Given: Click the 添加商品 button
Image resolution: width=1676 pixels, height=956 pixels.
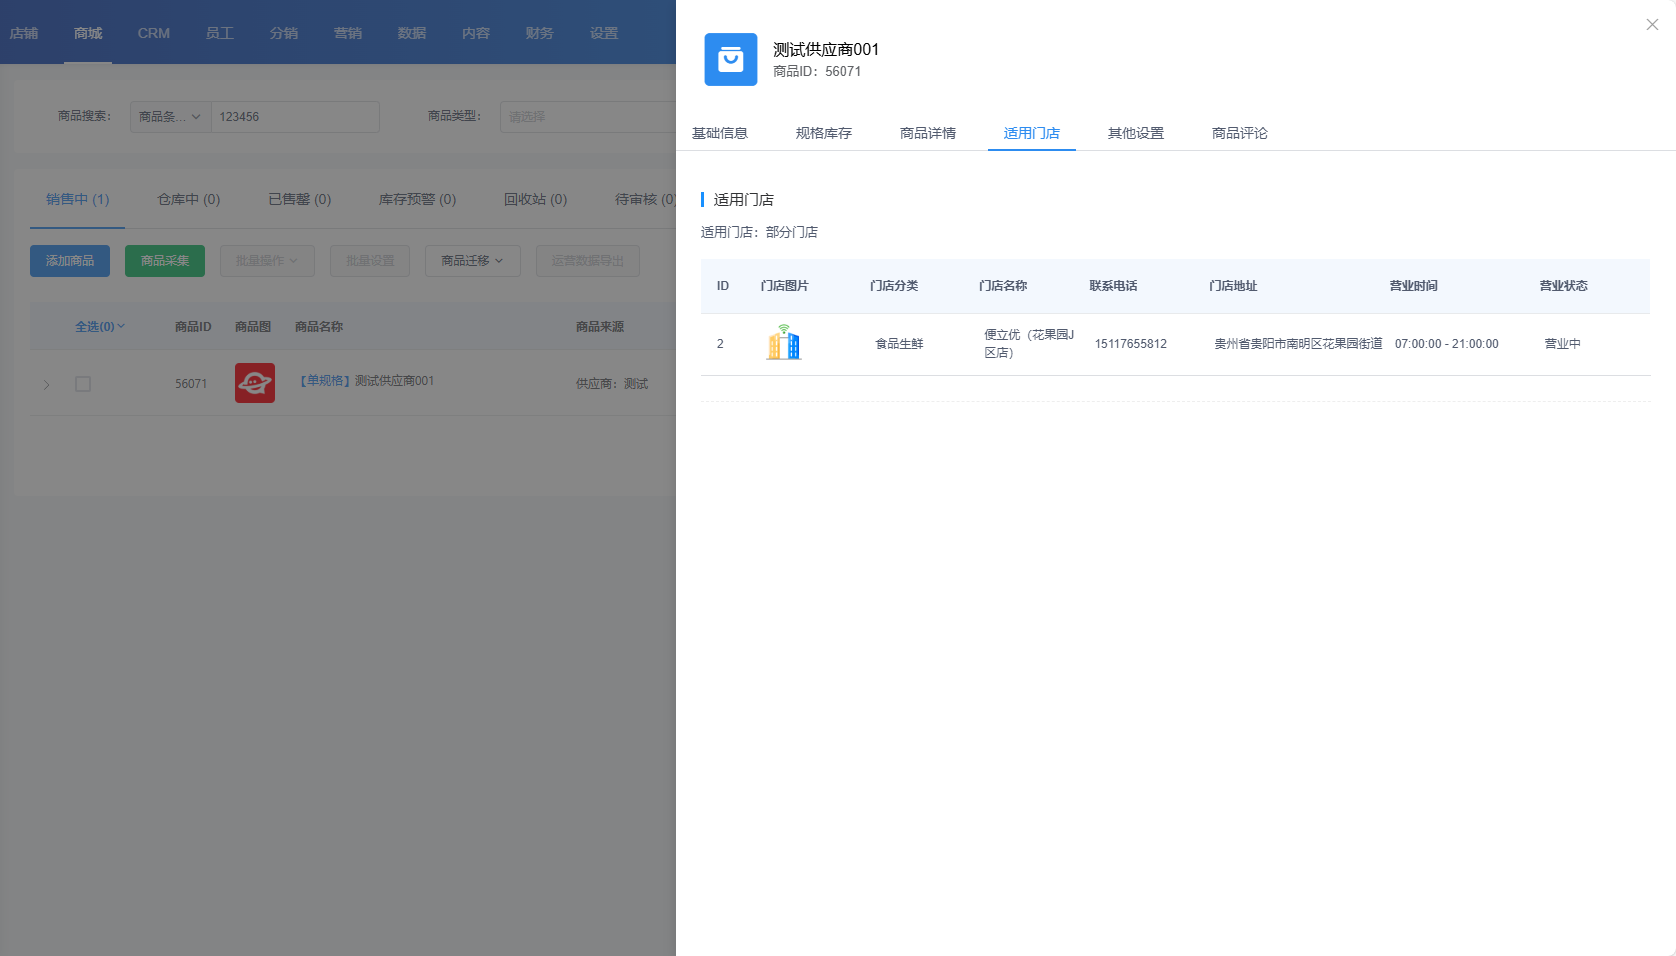Looking at the screenshot, I should coord(70,261).
